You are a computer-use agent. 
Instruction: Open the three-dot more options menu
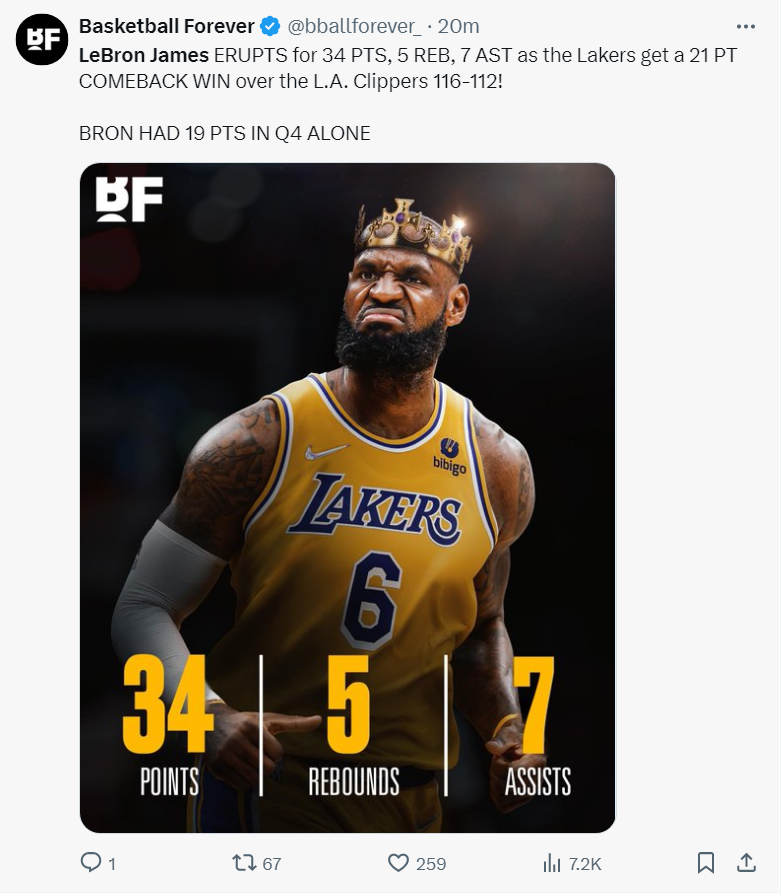point(746,27)
